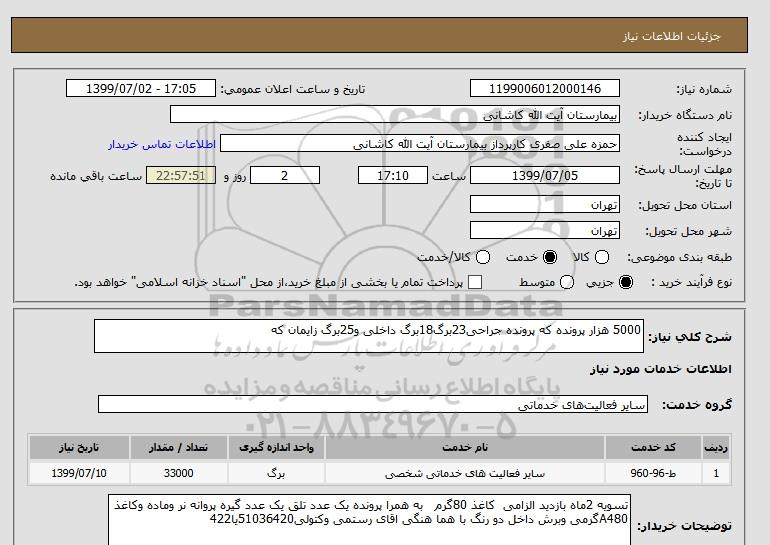Click the general need description text box
This screenshot has width=770, height=545.
(x=369, y=336)
